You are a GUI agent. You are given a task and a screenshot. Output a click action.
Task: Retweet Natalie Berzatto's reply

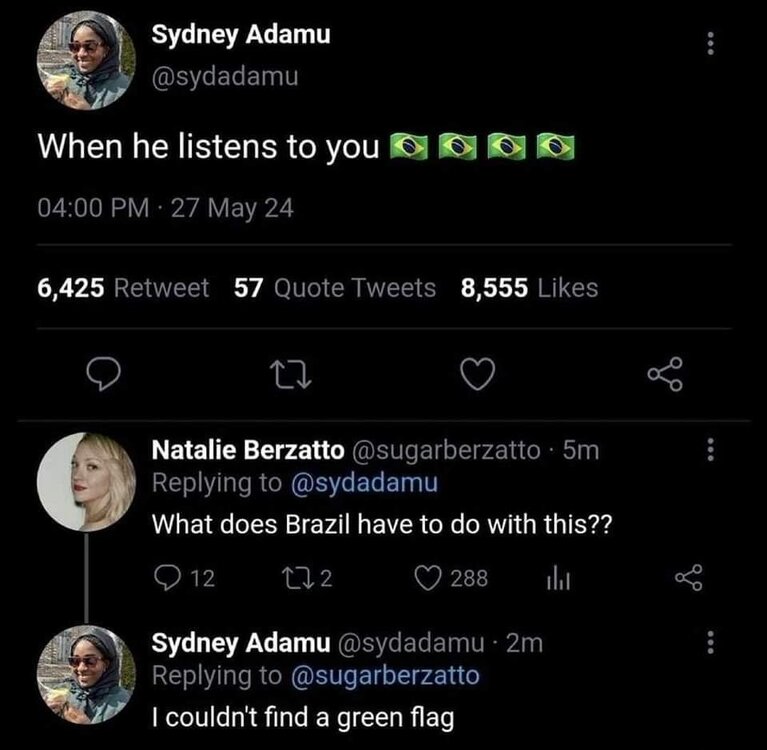(308, 578)
